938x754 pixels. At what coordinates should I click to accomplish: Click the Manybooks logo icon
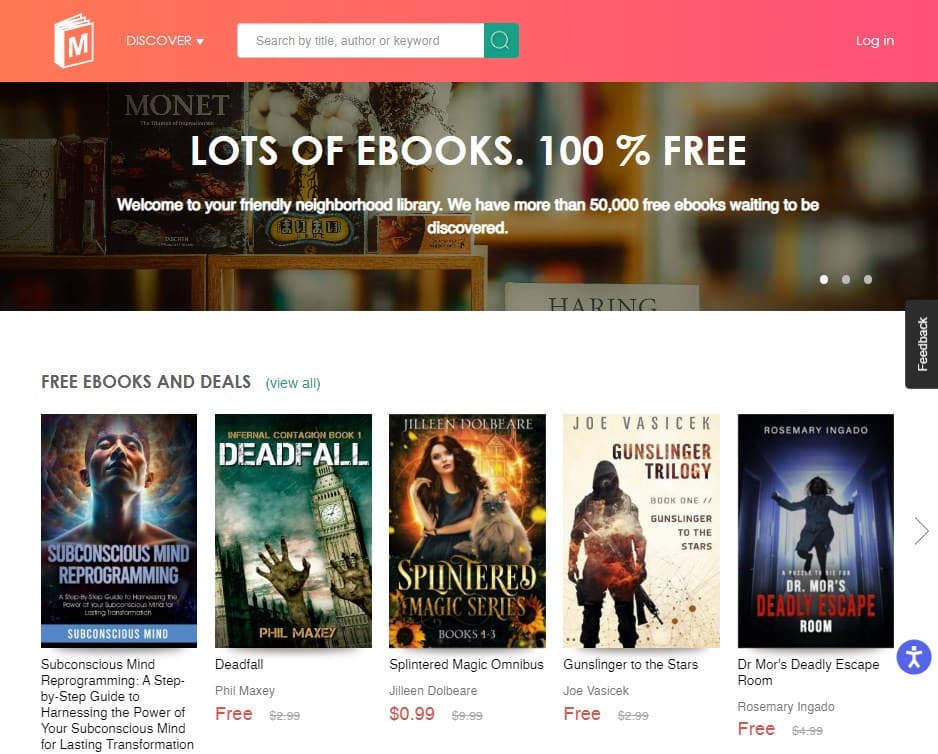pyautogui.click(x=74, y=41)
